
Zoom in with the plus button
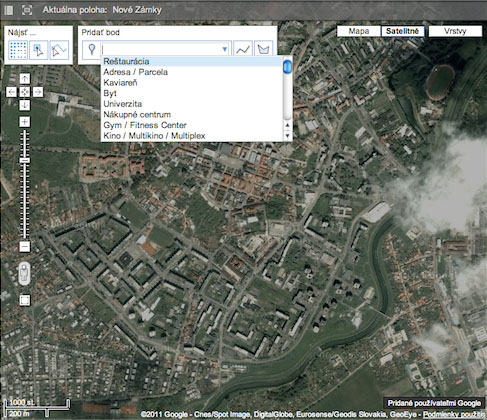pyautogui.click(x=24, y=122)
